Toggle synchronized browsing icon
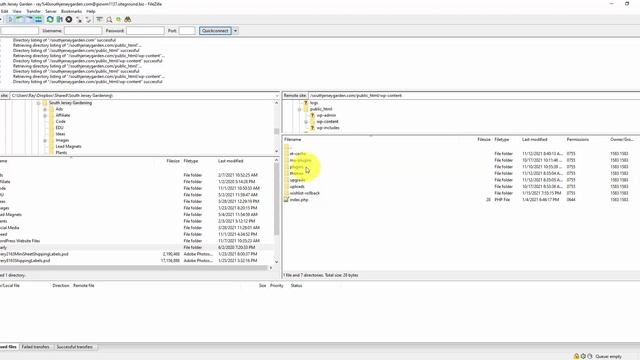640x360 pixels. tap(118, 20)
